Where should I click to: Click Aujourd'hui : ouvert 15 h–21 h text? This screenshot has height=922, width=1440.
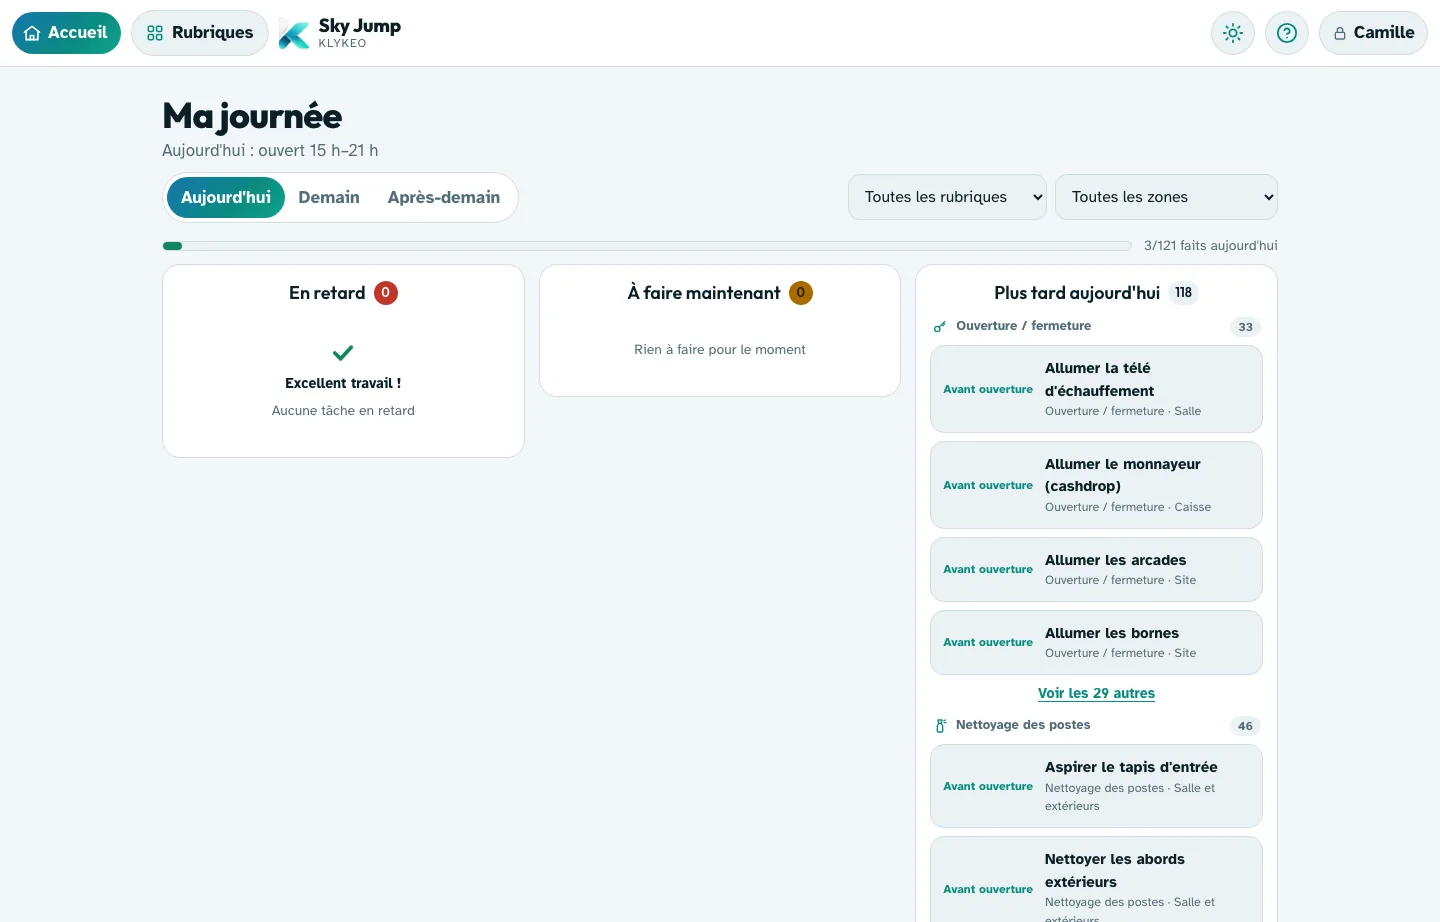(270, 150)
